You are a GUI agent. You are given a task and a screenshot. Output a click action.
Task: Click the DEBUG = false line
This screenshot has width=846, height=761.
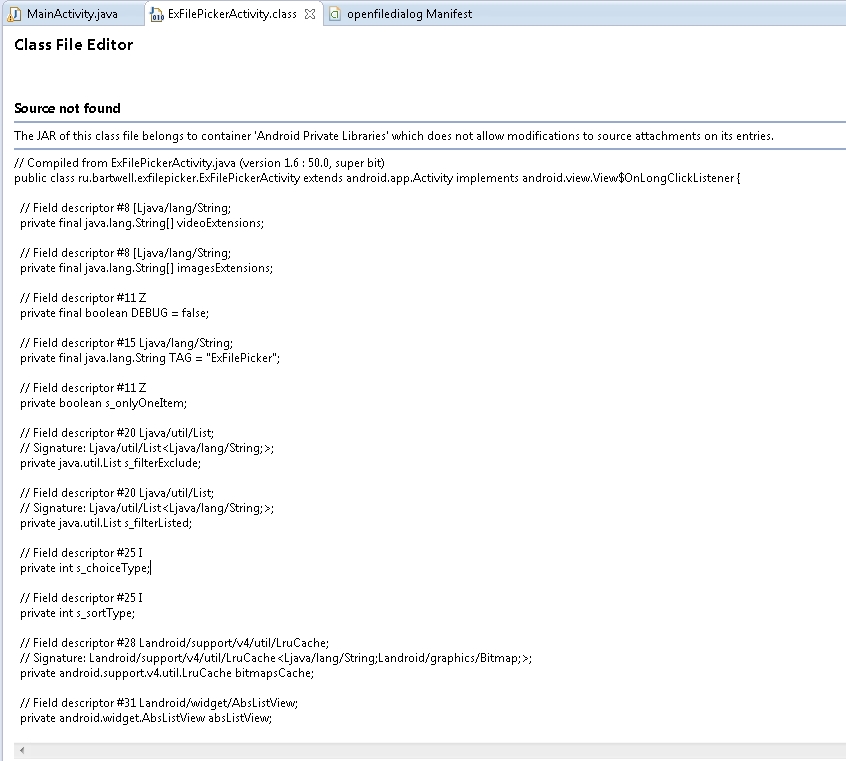[x=114, y=313]
